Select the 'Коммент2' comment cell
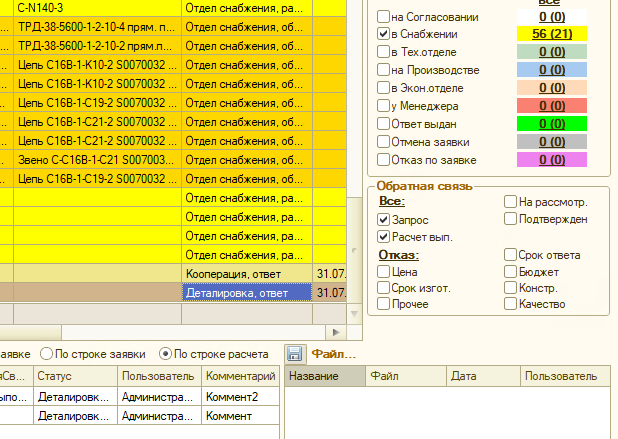618x439 pixels. click(240, 396)
